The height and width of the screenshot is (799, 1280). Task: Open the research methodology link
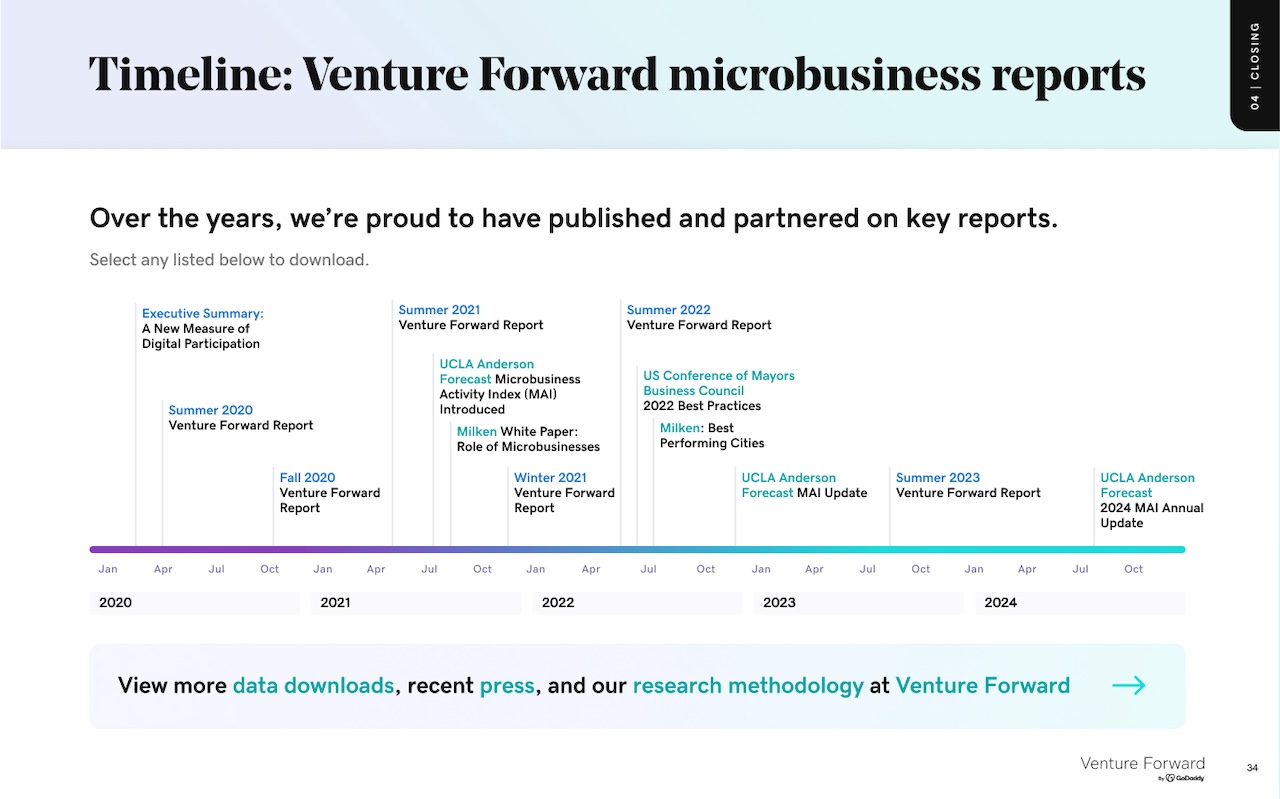pos(748,686)
